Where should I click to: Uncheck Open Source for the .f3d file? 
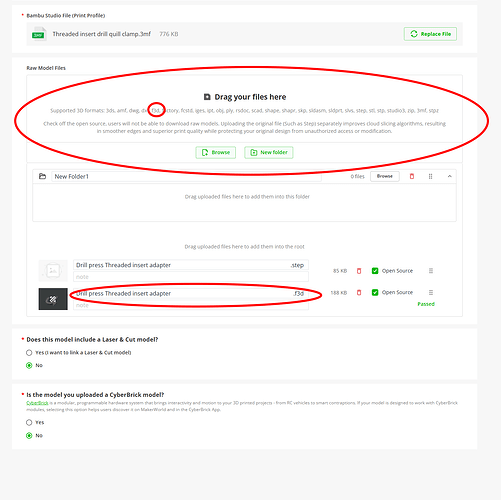pyautogui.click(x=375, y=292)
